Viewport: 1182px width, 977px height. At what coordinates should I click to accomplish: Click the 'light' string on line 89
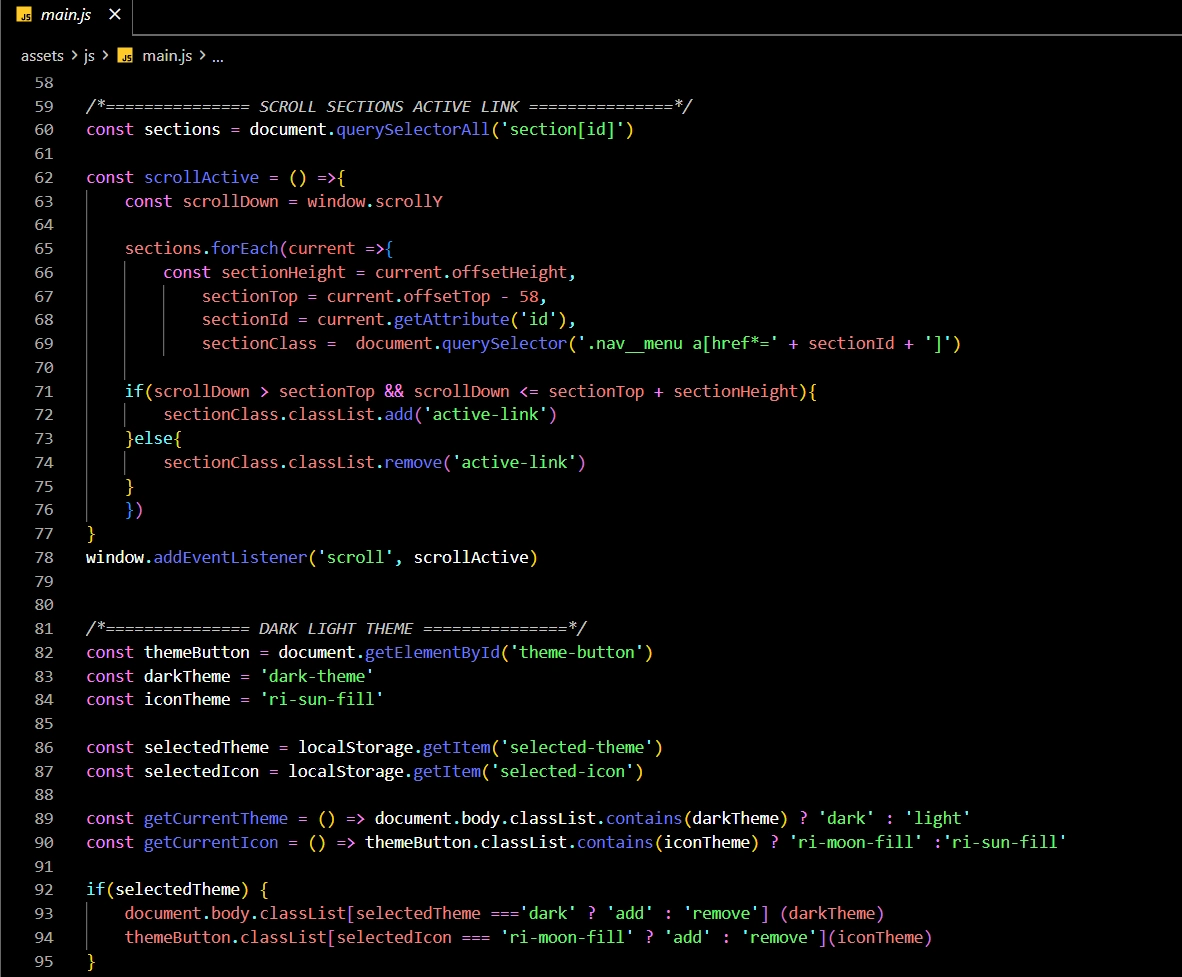pyautogui.click(x=937, y=819)
